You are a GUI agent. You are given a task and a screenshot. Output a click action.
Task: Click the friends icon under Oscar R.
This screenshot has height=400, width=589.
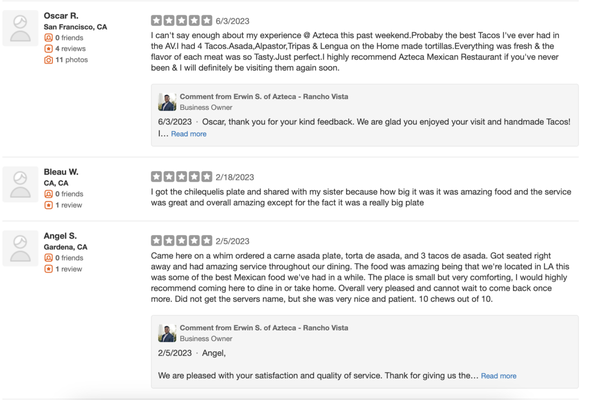pyautogui.click(x=48, y=38)
